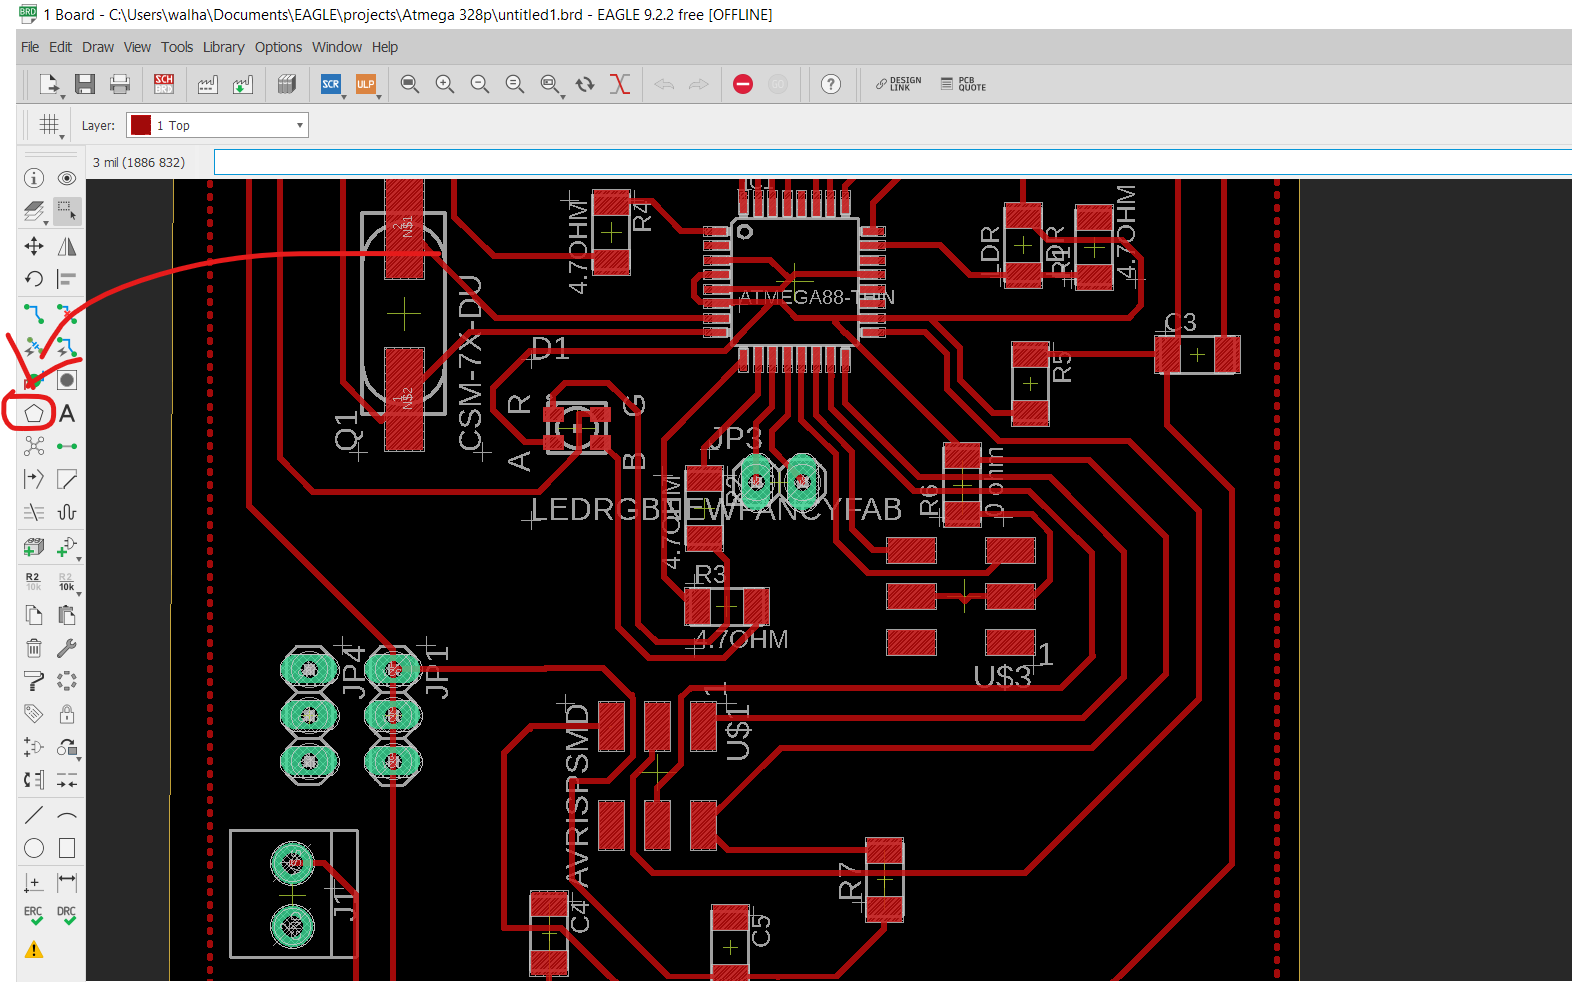
Task: Click the red layer color swatch
Action: click(x=141, y=125)
